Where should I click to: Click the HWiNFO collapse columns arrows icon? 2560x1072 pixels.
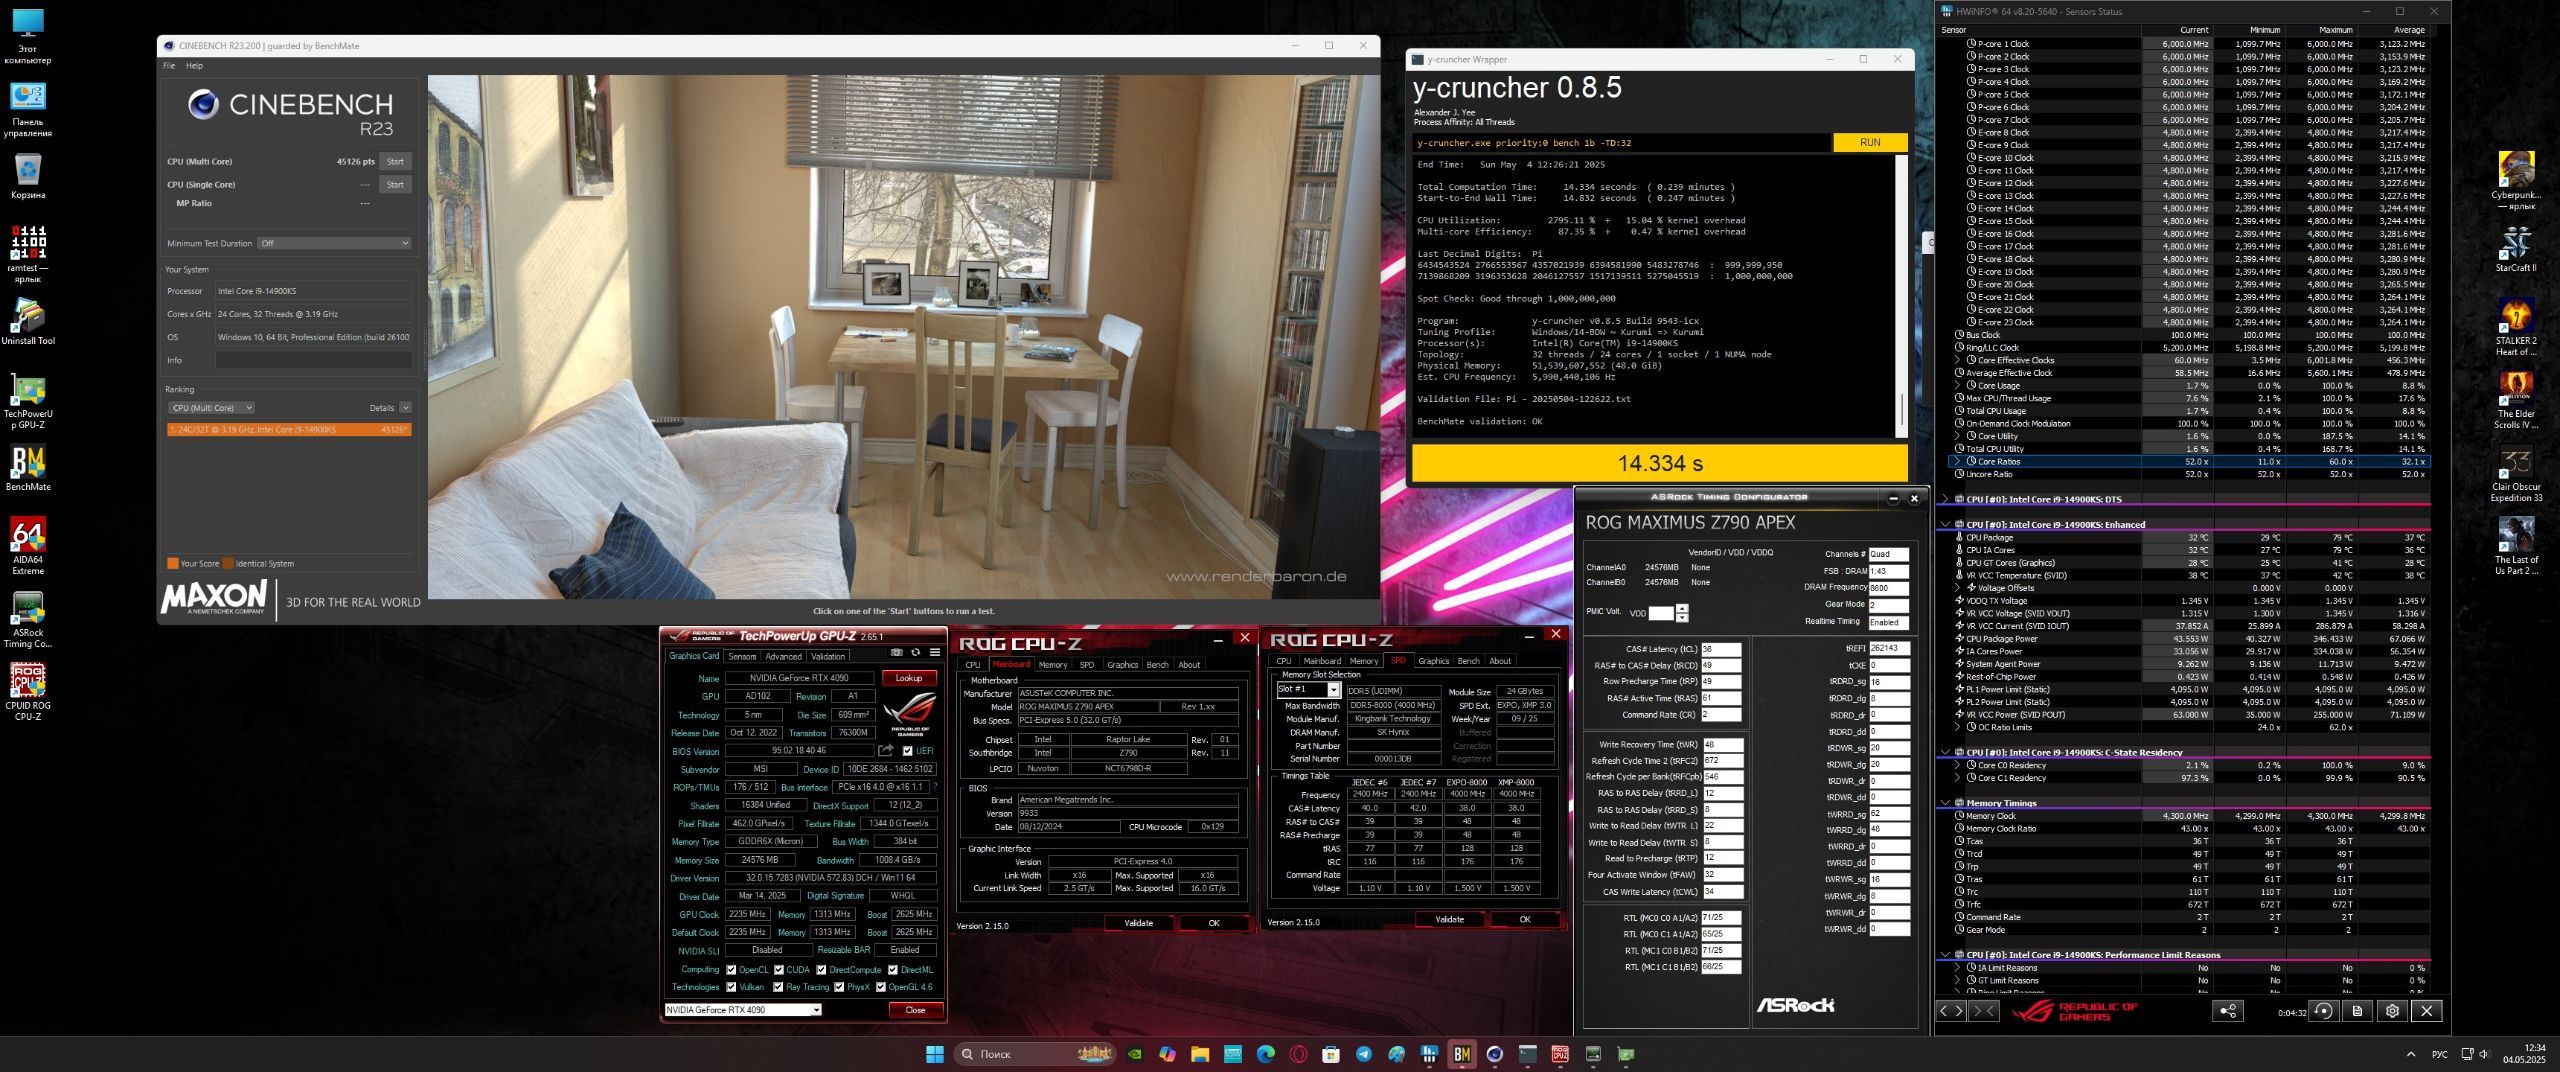click(1983, 1011)
